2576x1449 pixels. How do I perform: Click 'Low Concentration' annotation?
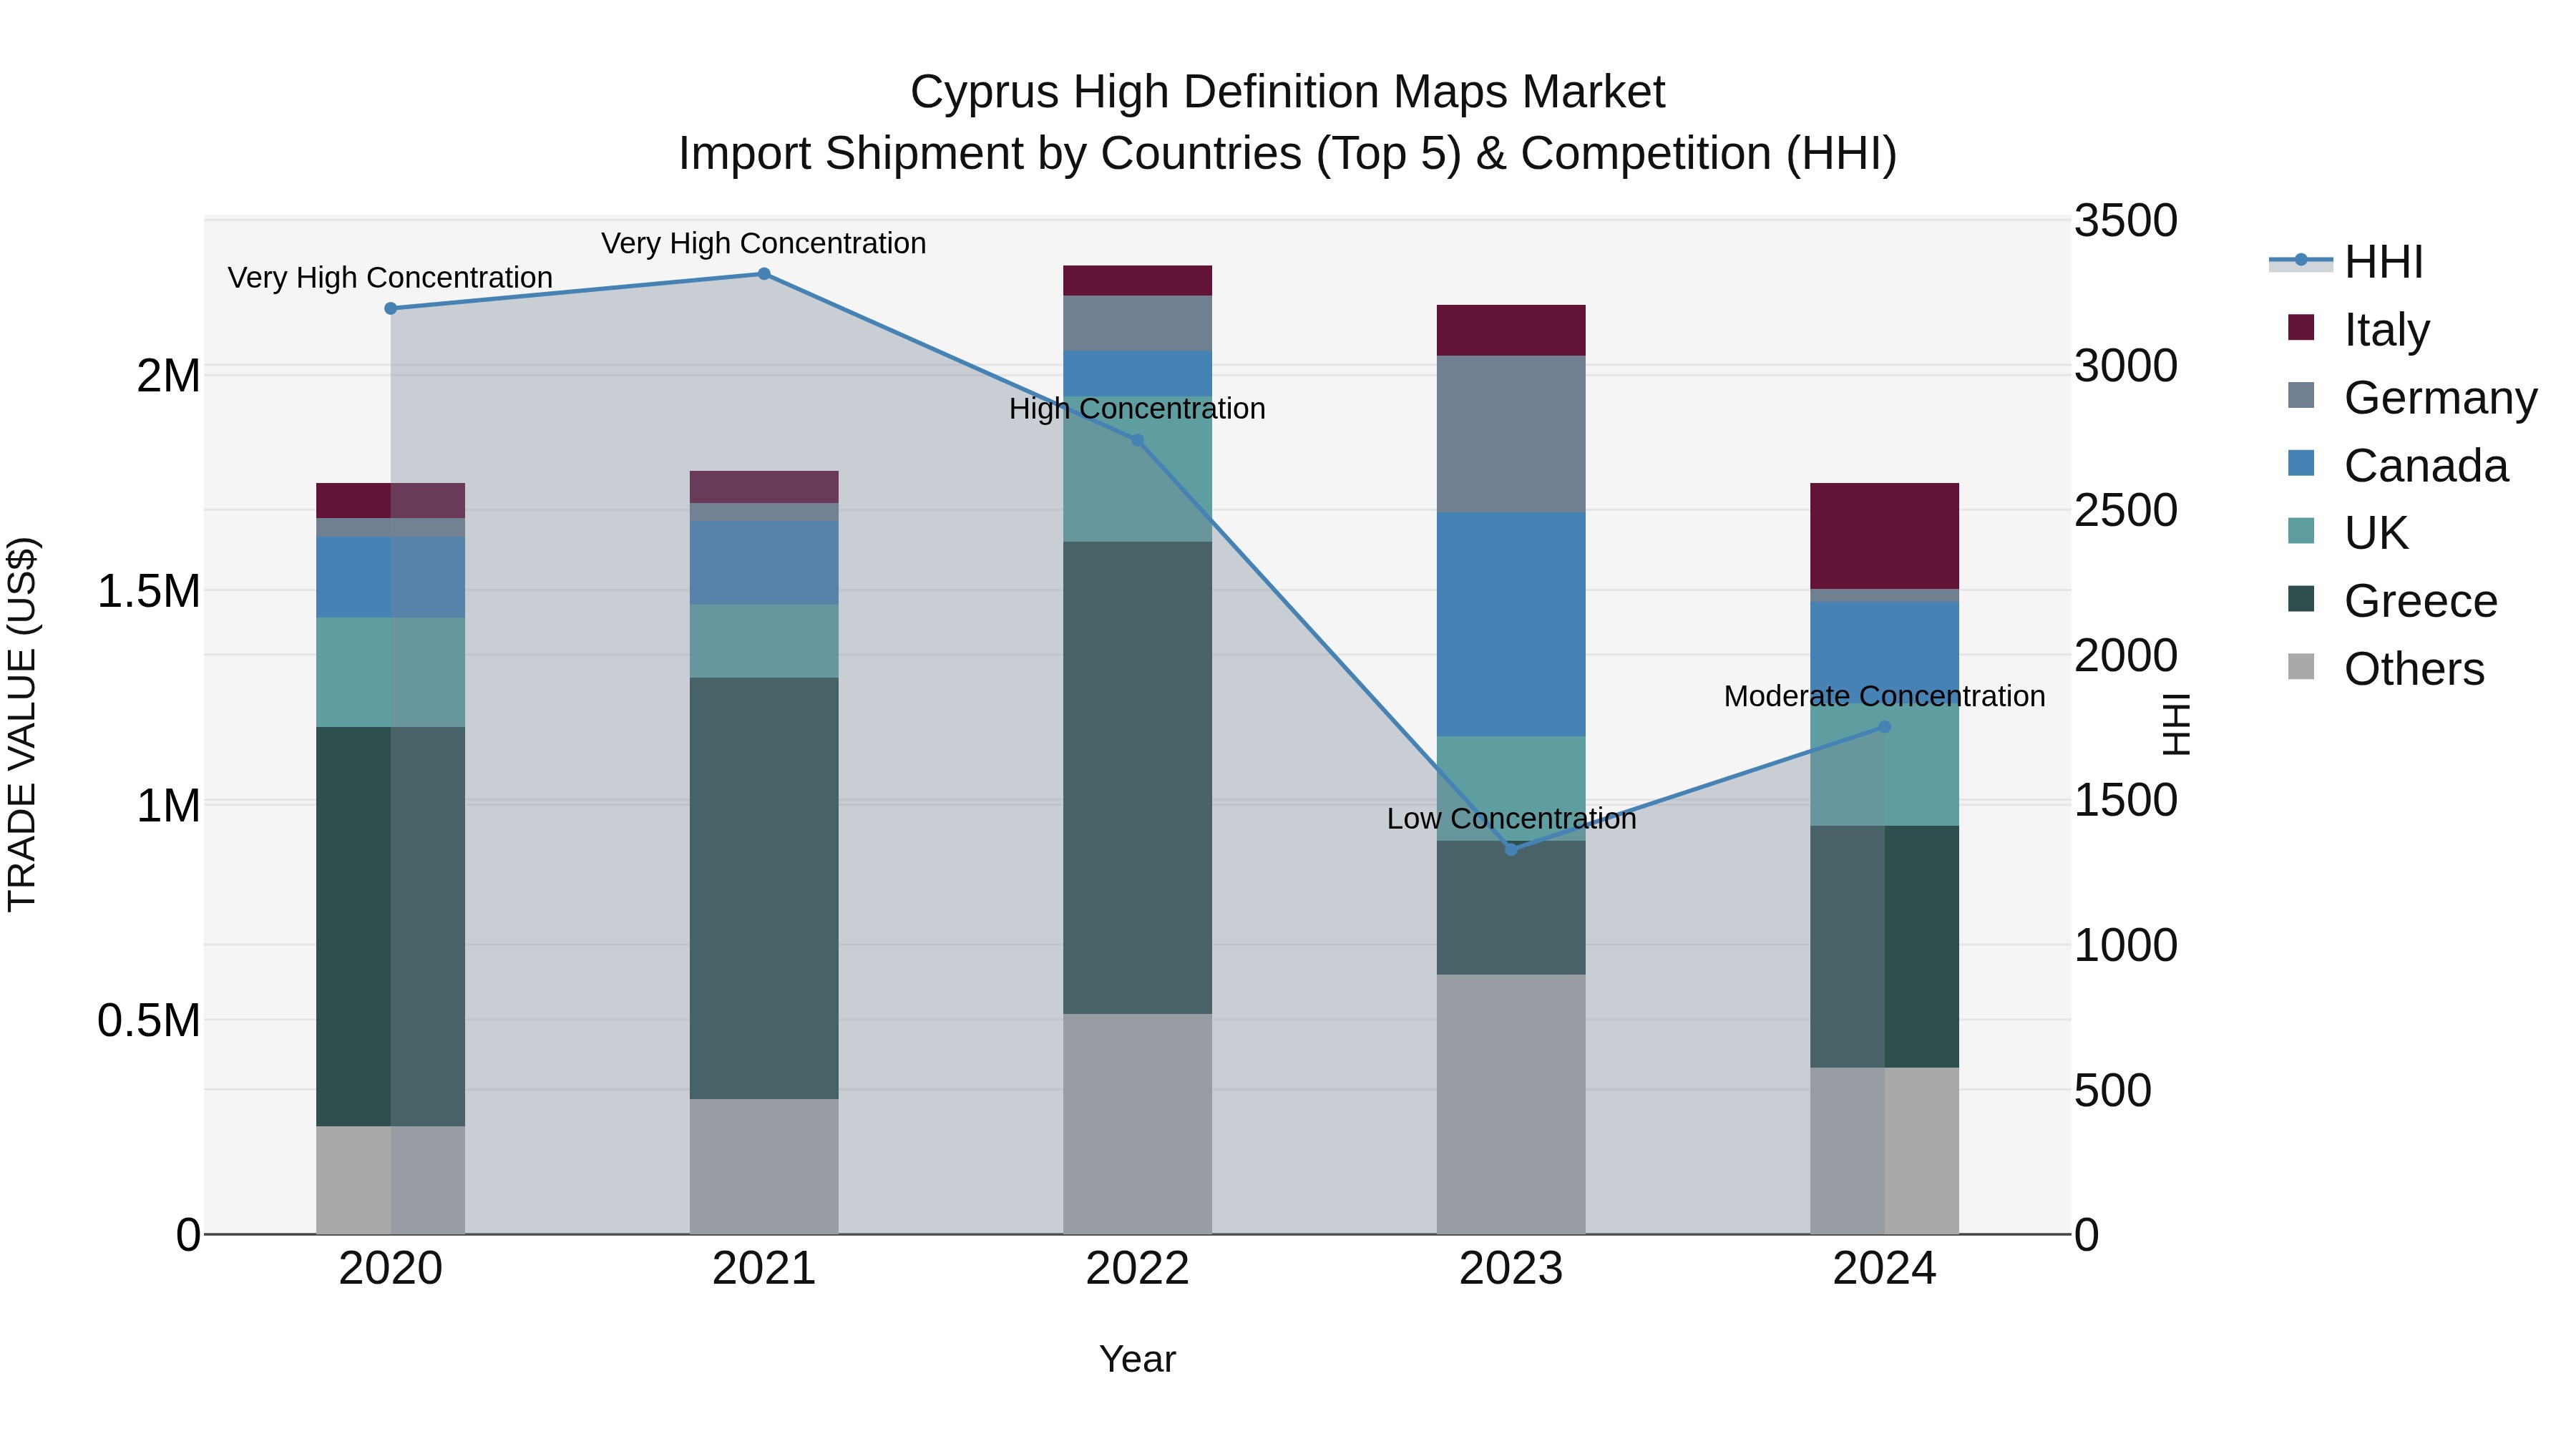point(1511,818)
